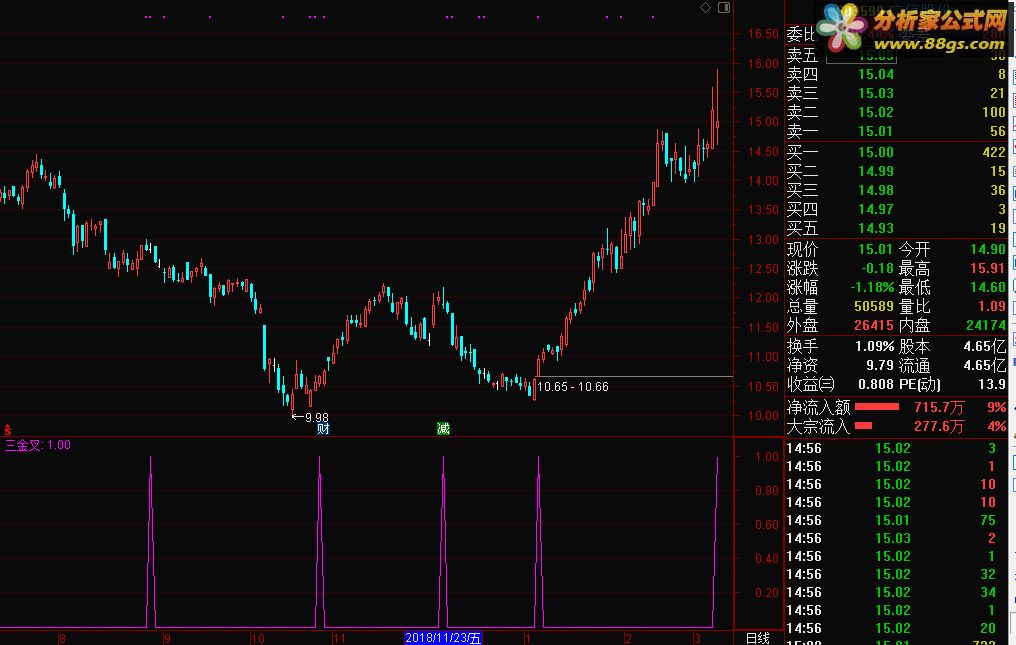Click the 今开 value 14.90
The image size is (1016, 645).
click(987, 250)
